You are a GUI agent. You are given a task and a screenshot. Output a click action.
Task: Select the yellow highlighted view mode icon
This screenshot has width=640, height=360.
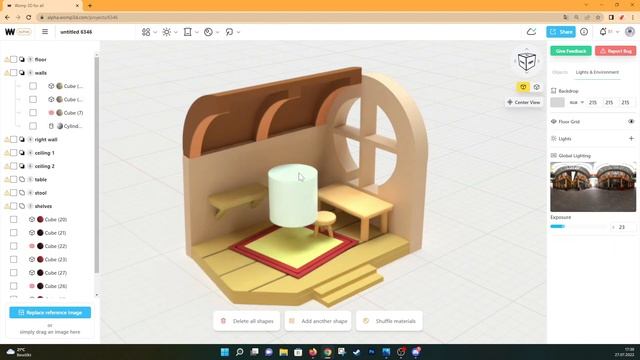[x=523, y=87]
